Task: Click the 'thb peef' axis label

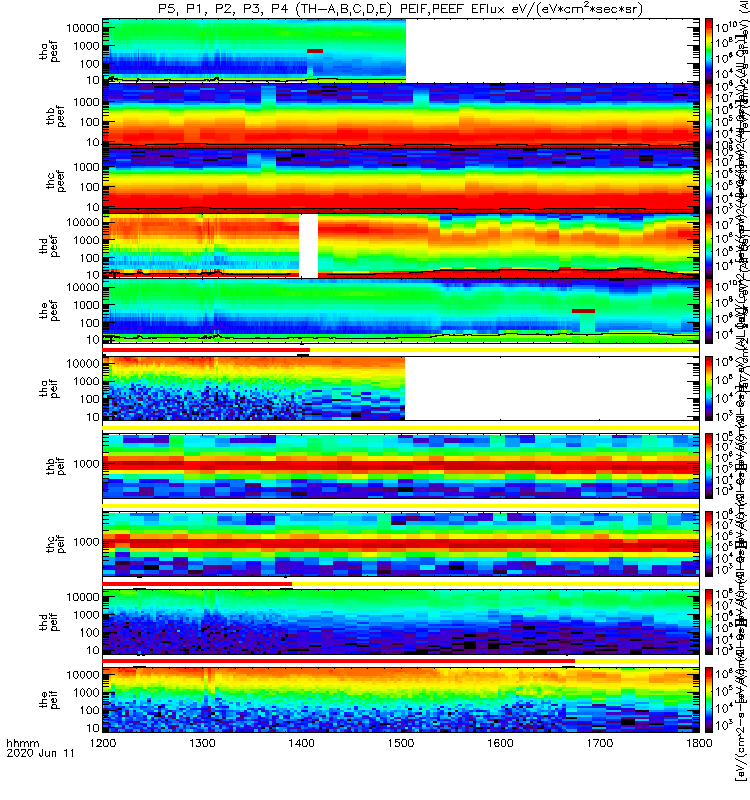Action: pyautogui.click(x=56, y=116)
